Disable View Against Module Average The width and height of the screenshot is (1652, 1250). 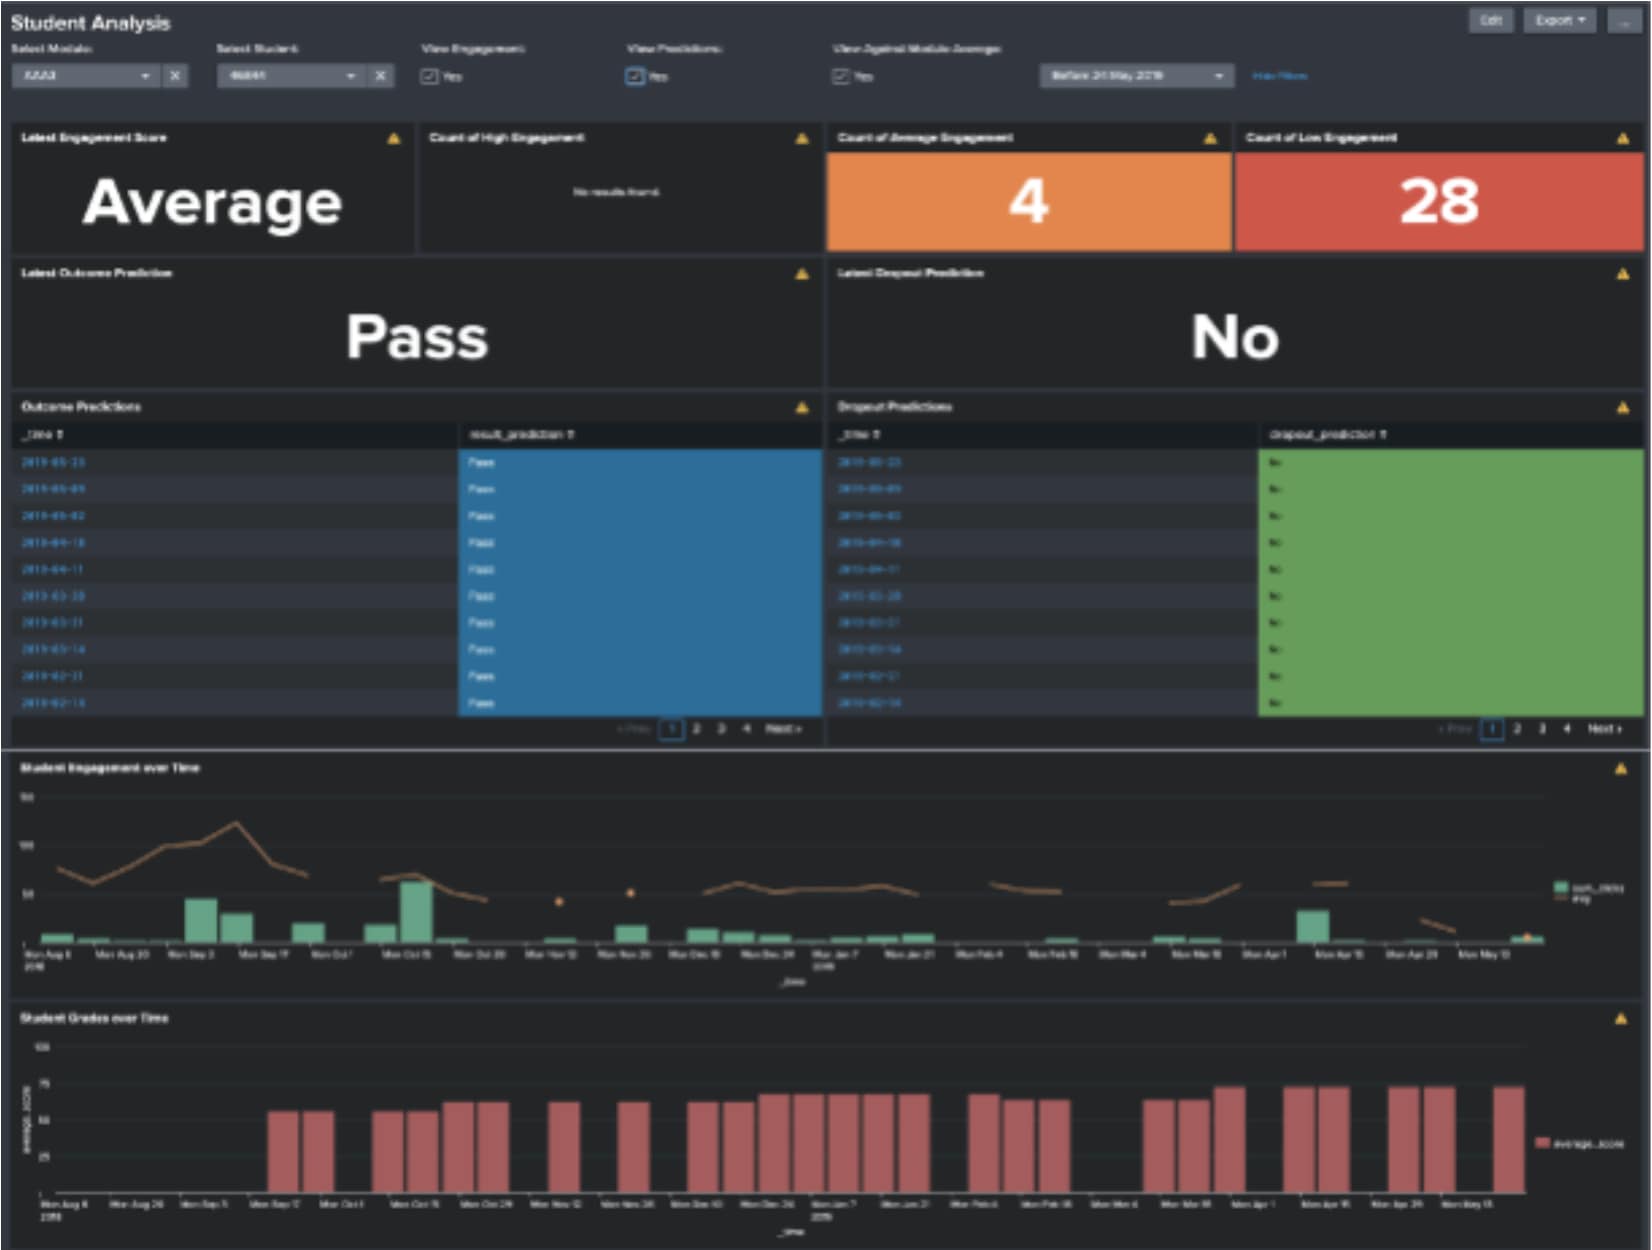click(x=841, y=76)
